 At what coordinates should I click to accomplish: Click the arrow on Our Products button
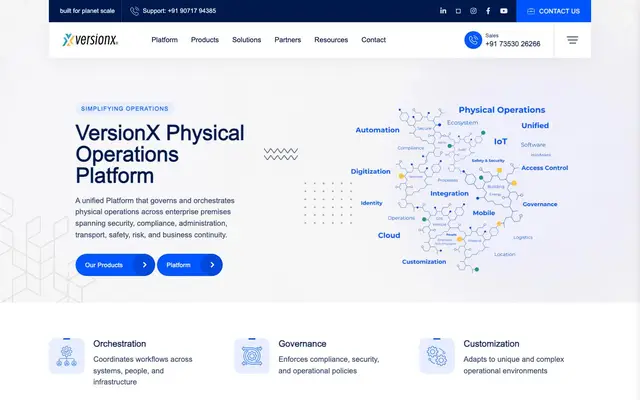tap(144, 265)
